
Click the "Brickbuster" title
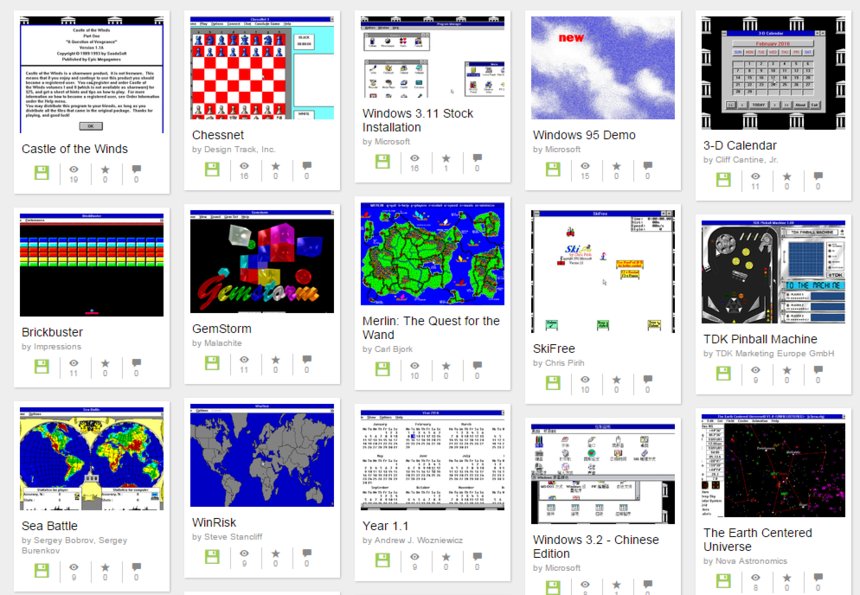(52, 332)
